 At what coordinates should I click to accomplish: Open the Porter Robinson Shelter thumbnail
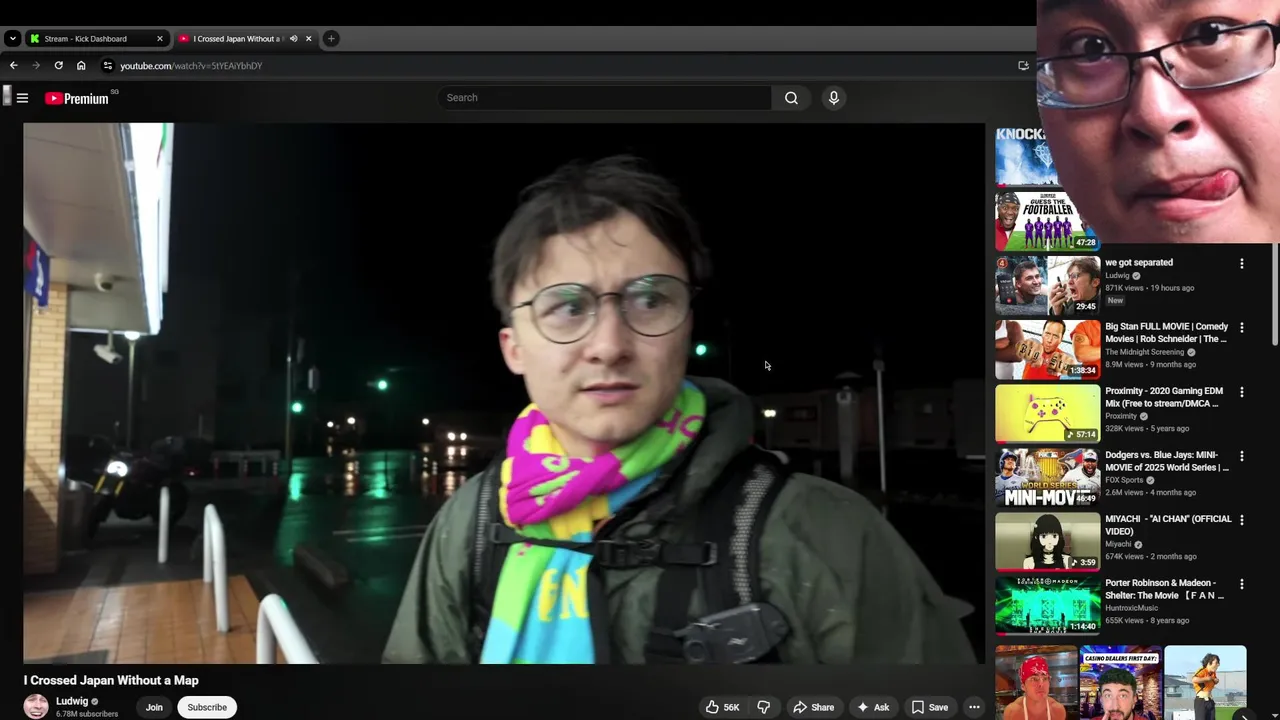pos(1047,605)
